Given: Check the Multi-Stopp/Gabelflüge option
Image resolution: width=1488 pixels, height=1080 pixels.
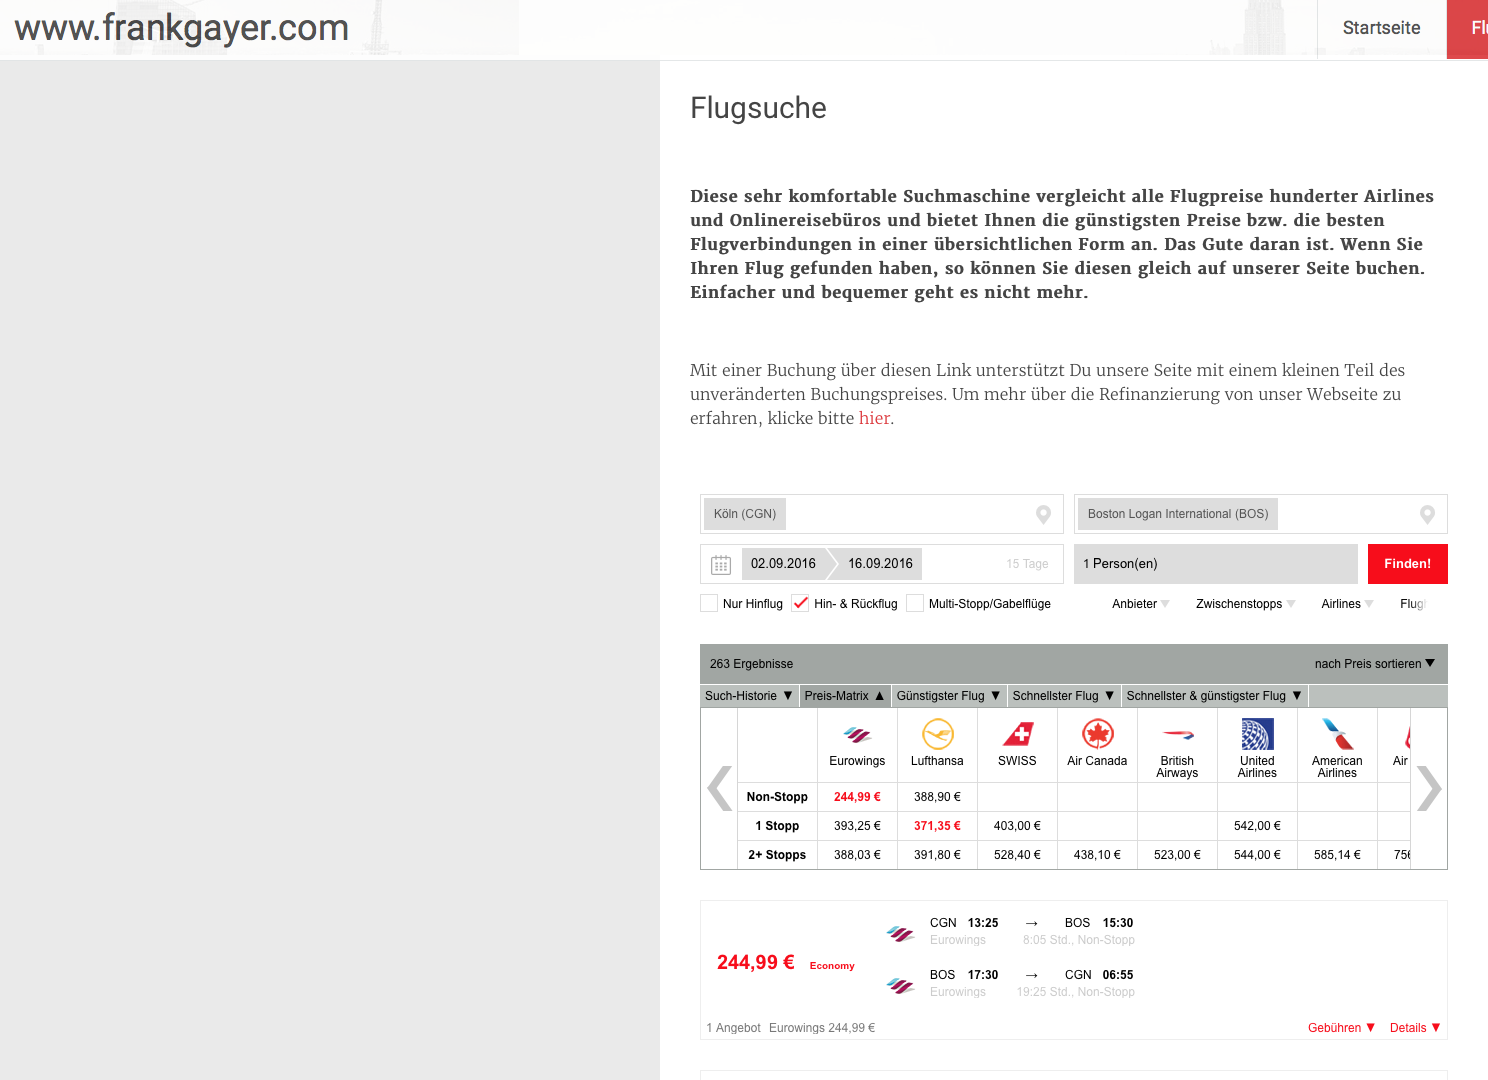Looking at the screenshot, I should [x=915, y=603].
